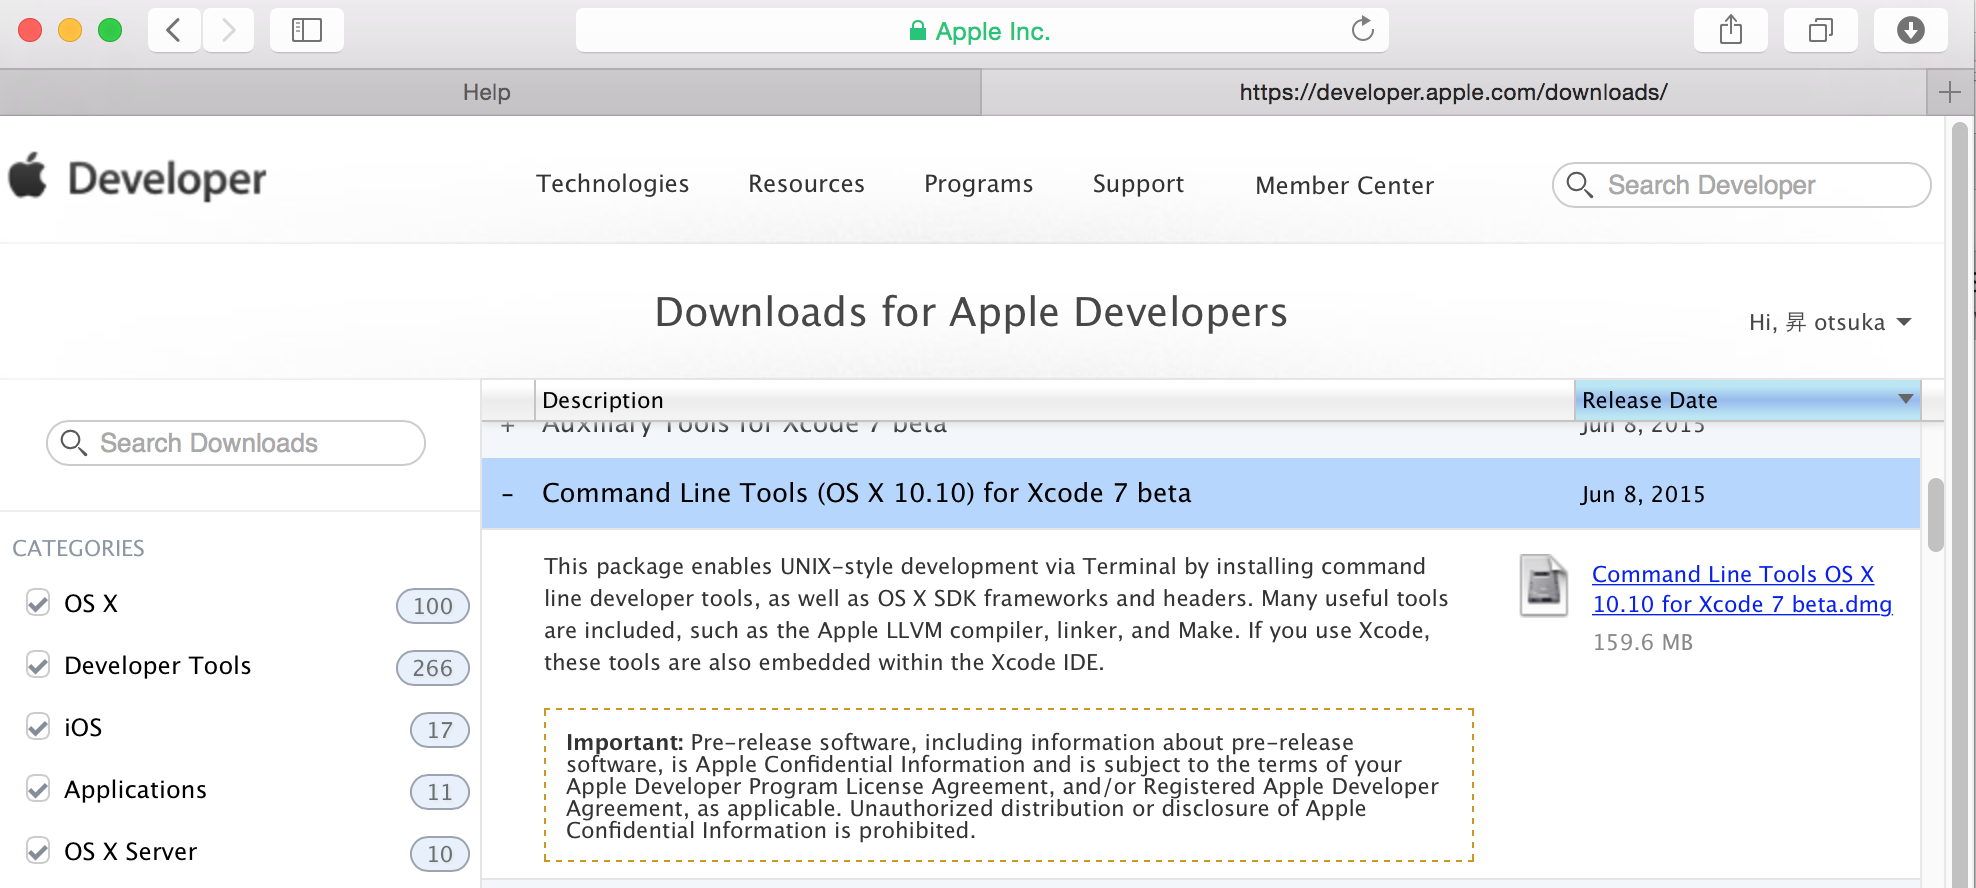The width and height of the screenshot is (1976, 888).
Task: Click the 10 count badge for OS X Server
Action: click(x=440, y=854)
